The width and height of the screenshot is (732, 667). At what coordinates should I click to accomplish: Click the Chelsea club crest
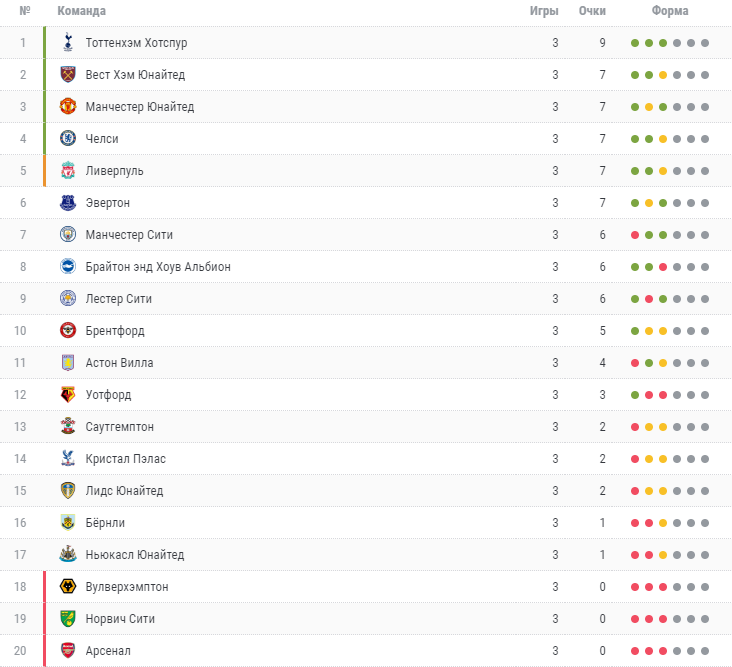point(68,139)
